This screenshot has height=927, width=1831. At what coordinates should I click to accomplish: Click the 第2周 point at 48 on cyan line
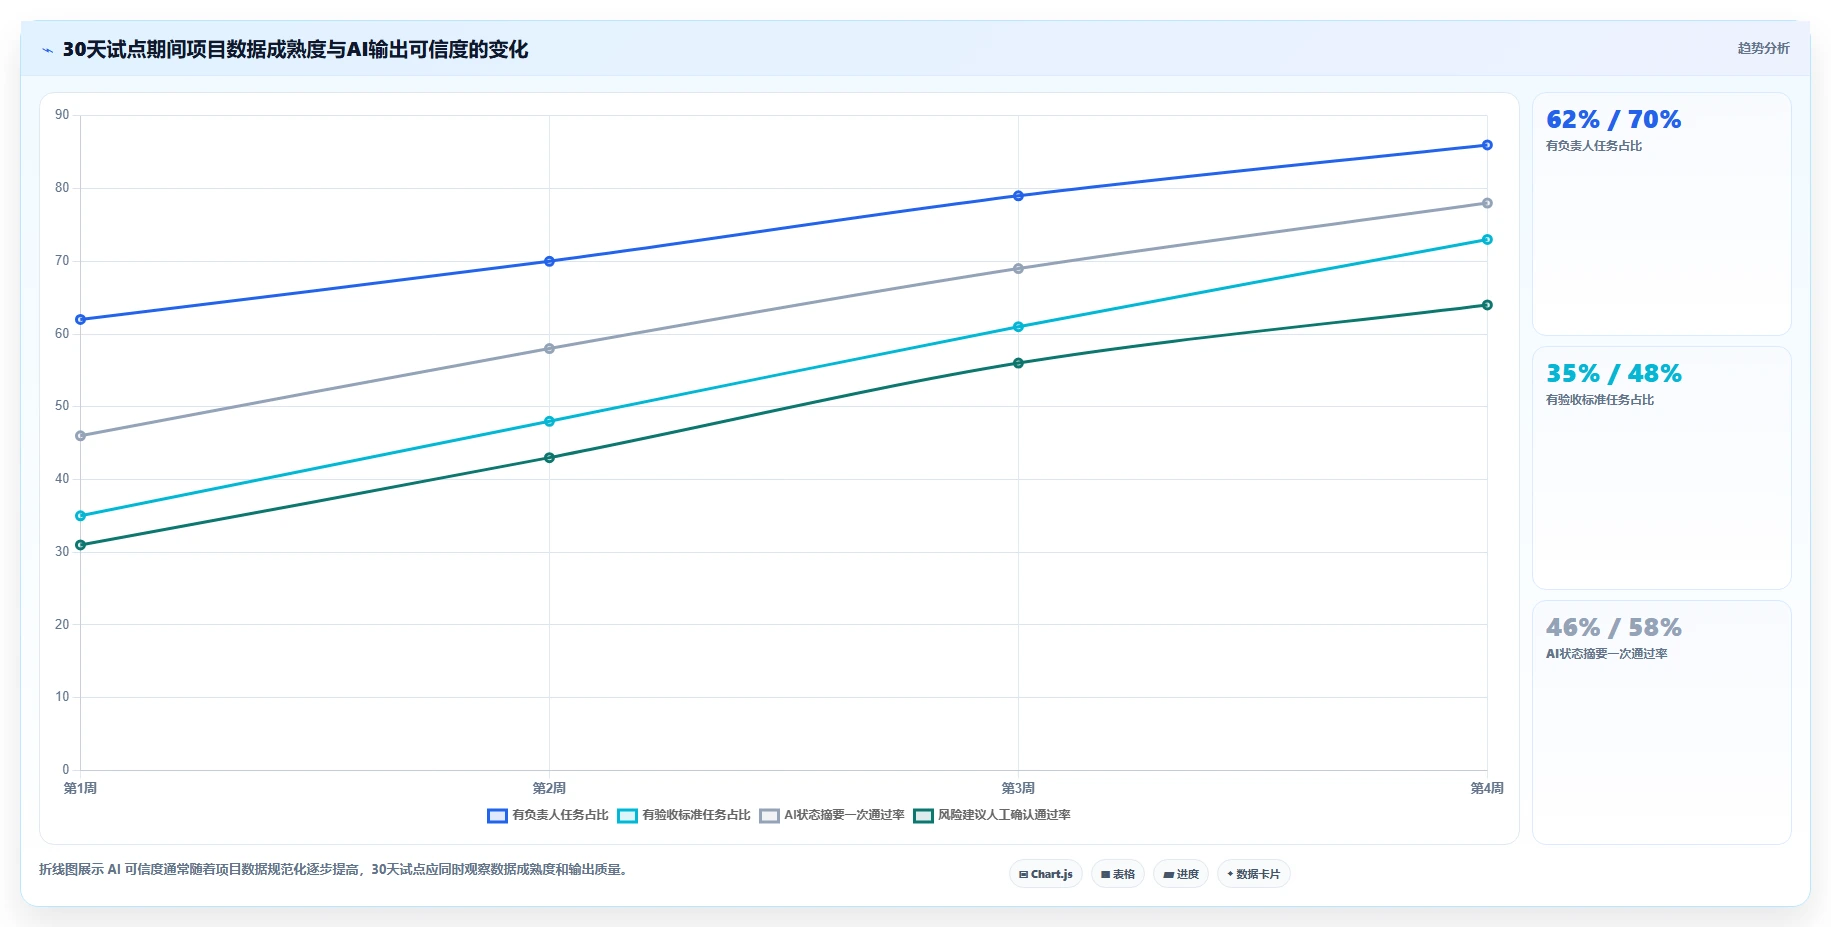click(x=549, y=421)
